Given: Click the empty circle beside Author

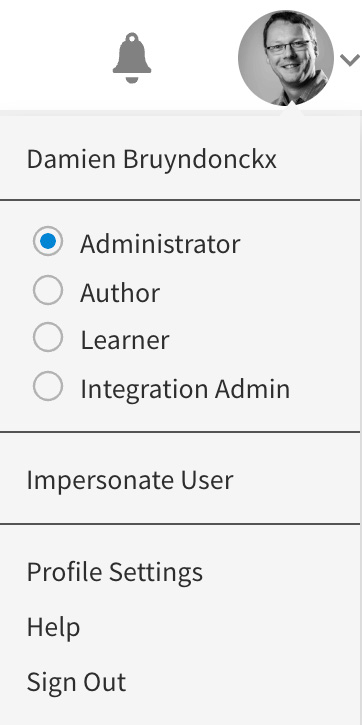Looking at the screenshot, I should 48,290.
